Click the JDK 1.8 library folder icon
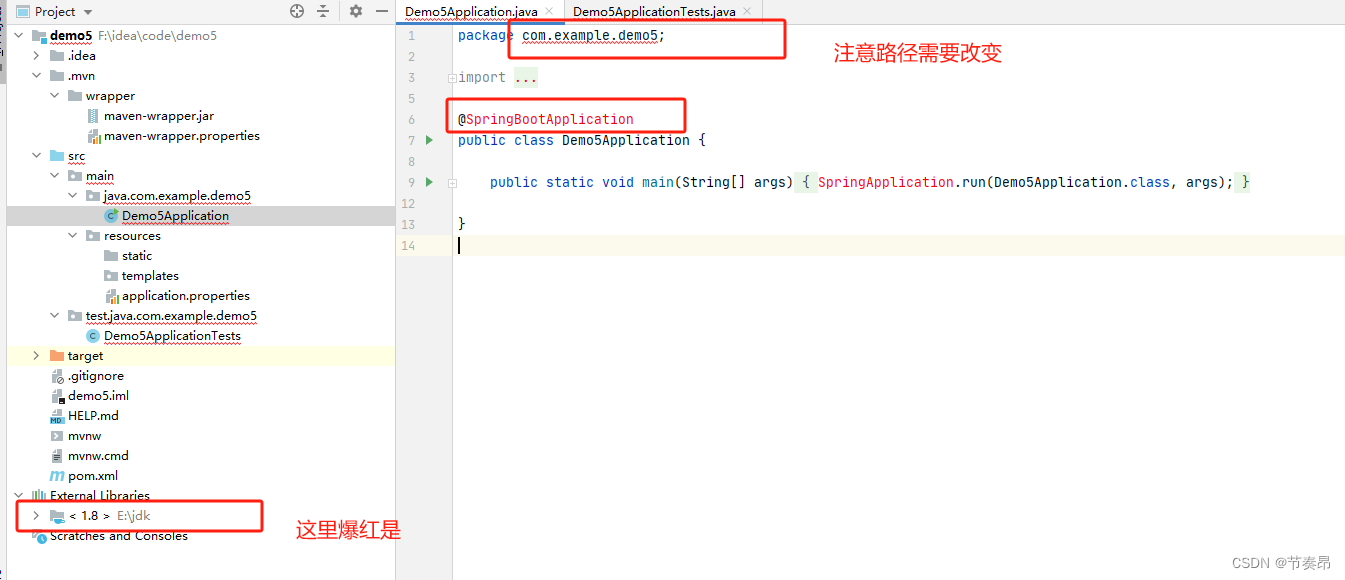 [x=57, y=516]
